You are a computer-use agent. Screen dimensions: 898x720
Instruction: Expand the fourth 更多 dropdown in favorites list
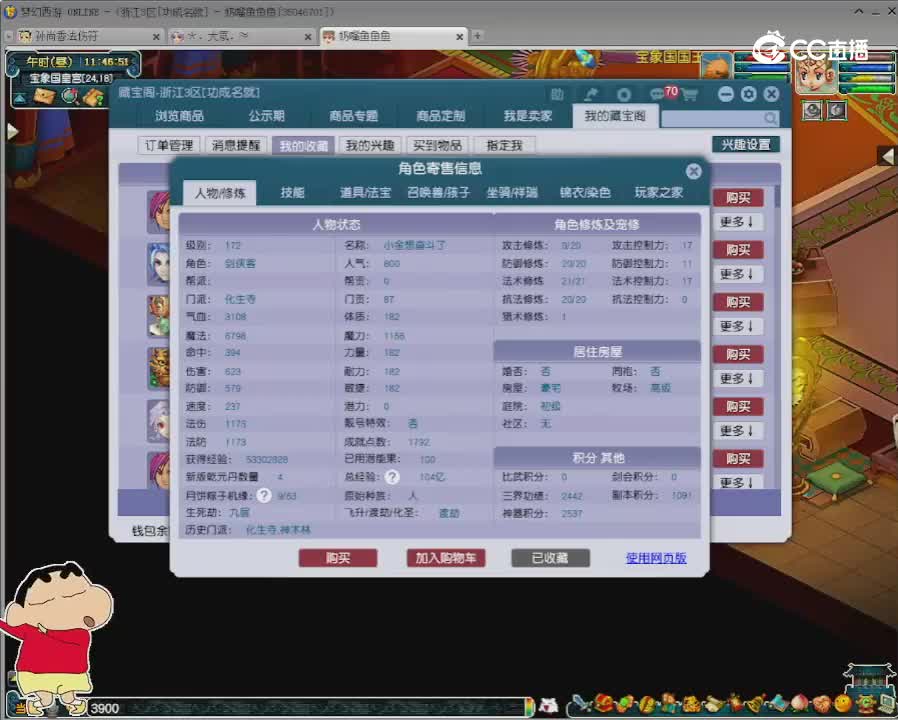[x=738, y=378]
